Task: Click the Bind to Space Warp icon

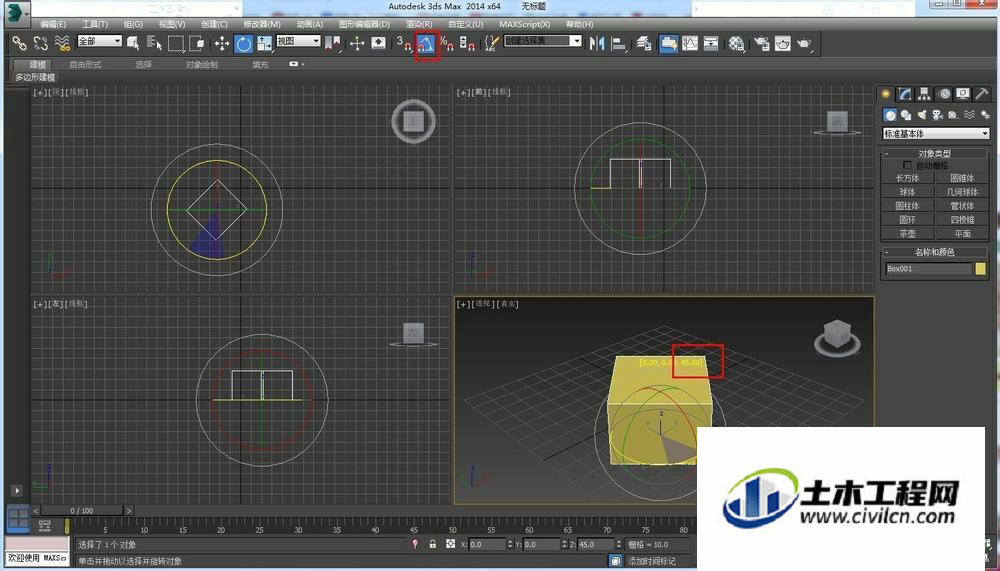Action: (62, 43)
